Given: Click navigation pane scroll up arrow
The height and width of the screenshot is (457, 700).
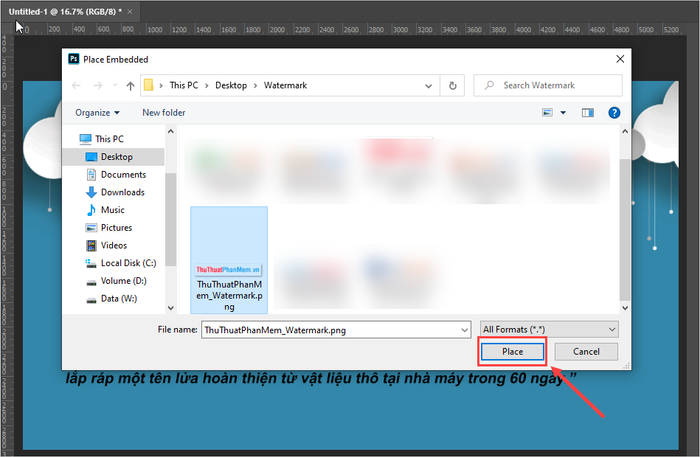Looking at the screenshot, I should pyautogui.click(x=171, y=131).
